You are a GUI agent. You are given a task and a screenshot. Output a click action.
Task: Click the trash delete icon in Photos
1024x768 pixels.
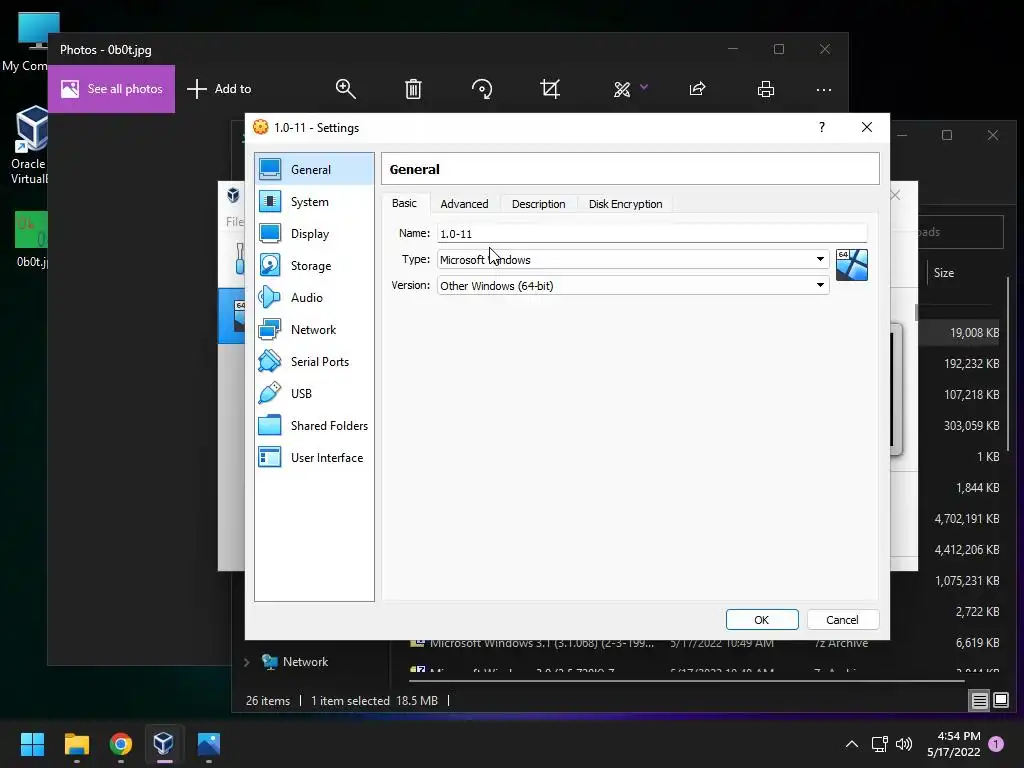[x=413, y=89]
